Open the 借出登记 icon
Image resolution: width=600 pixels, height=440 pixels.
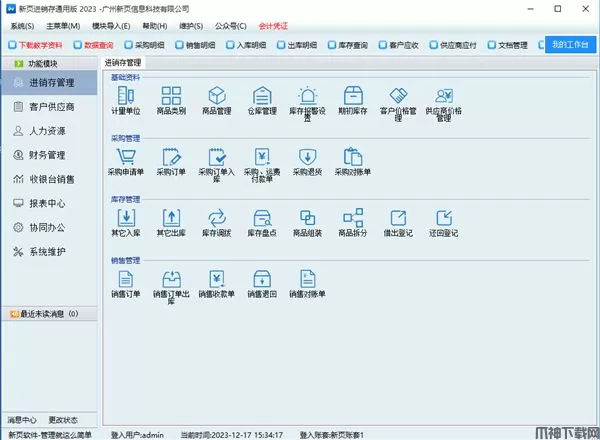tap(398, 217)
